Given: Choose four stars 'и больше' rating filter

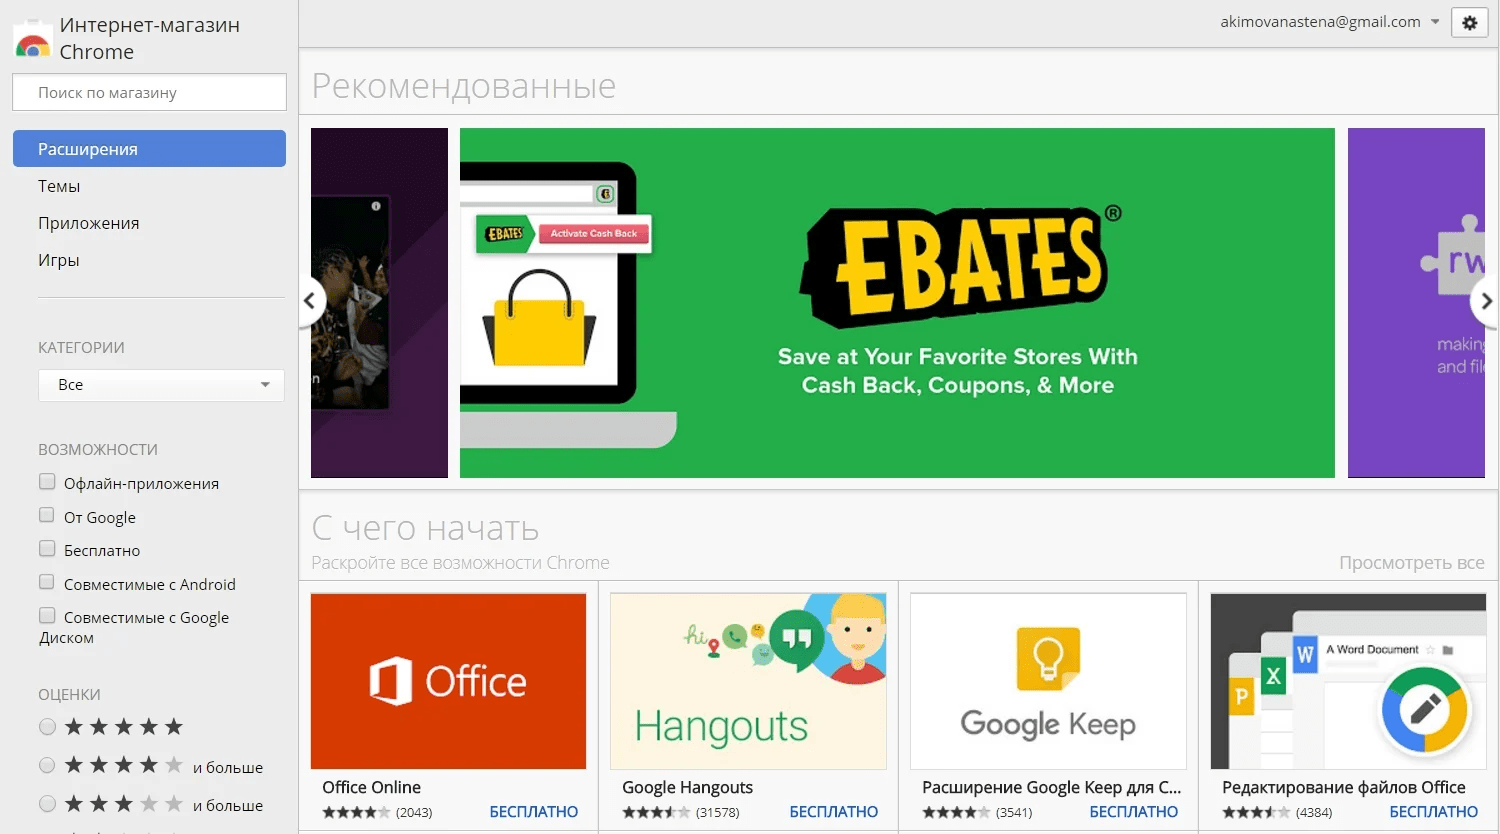Looking at the screenshot, I should (x=47, y=766).
